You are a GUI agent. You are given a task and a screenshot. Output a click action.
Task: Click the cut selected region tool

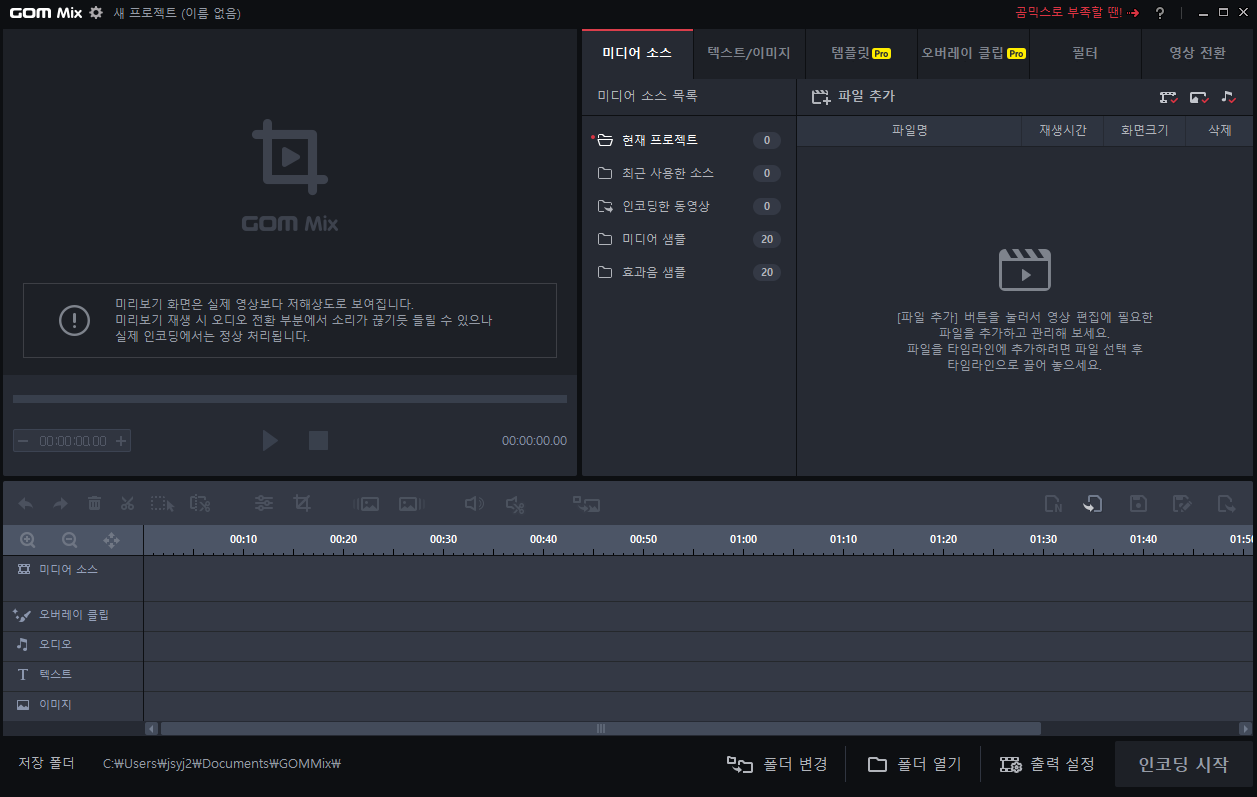point(200,505)
